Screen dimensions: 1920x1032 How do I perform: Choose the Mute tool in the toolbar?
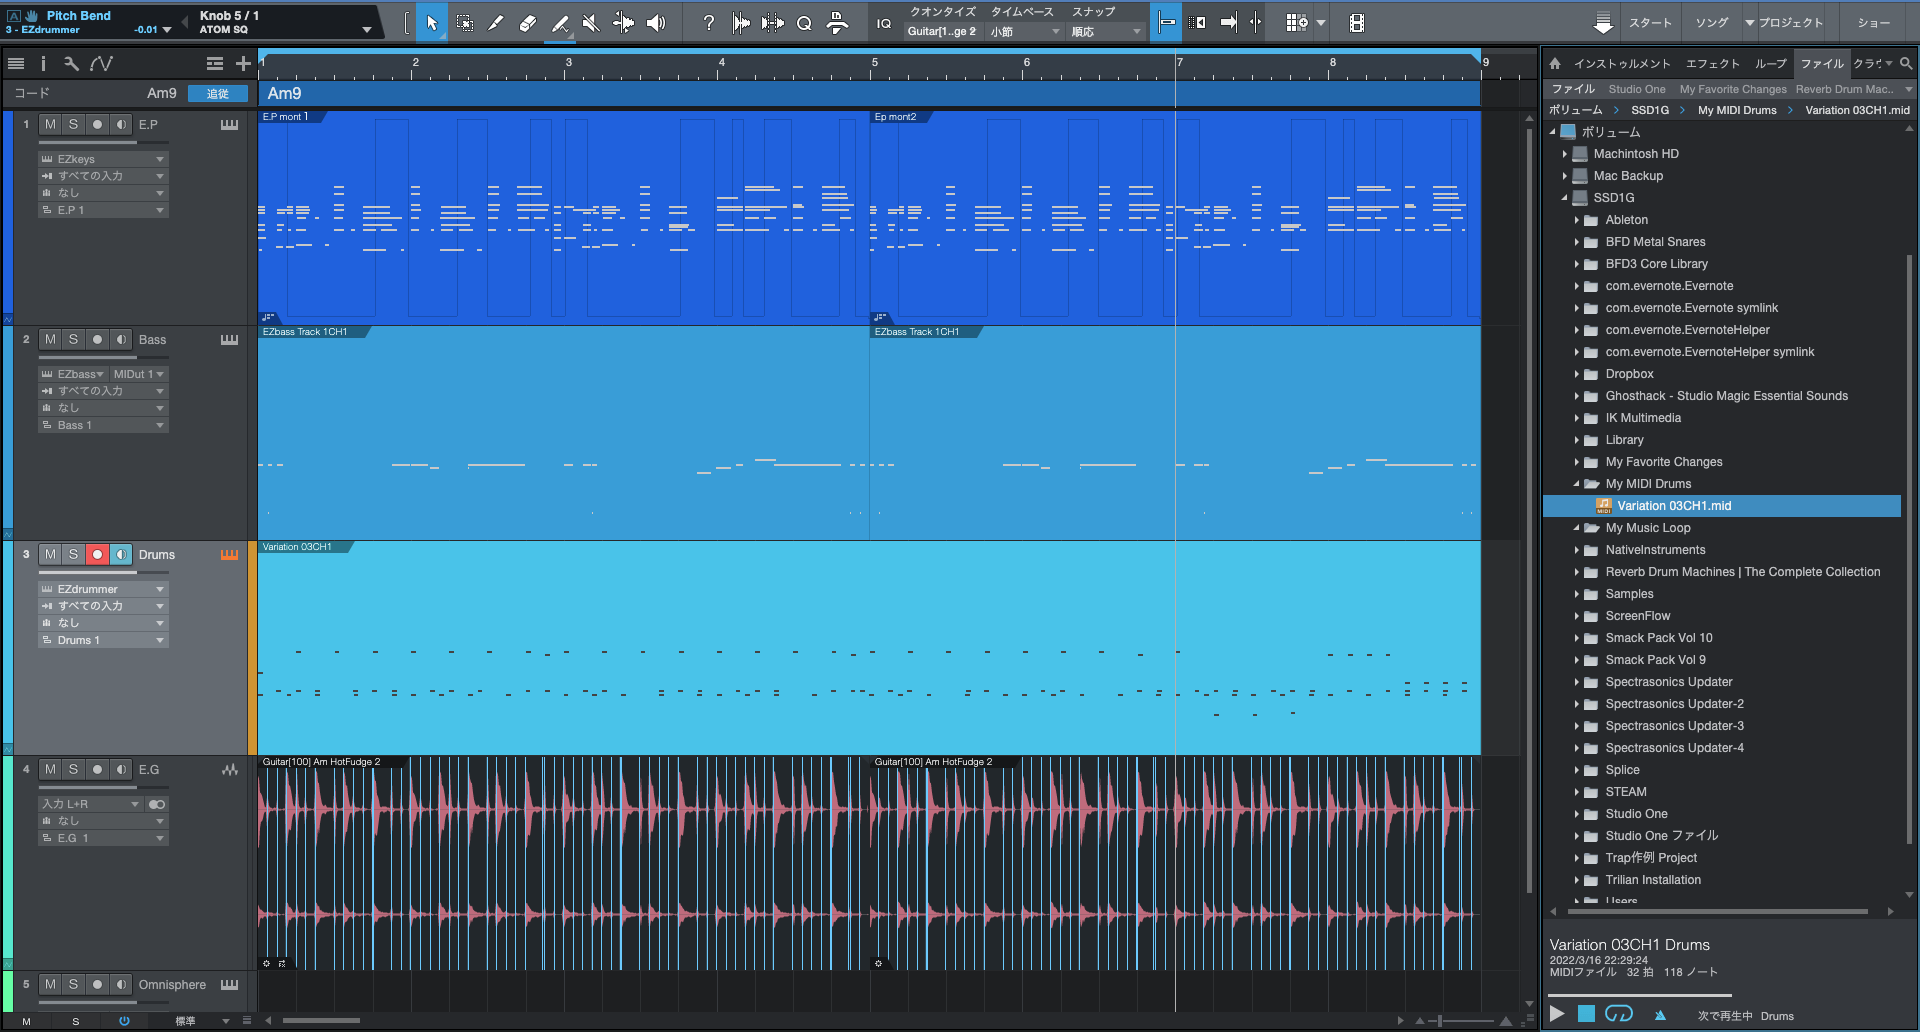click(591, 23)
